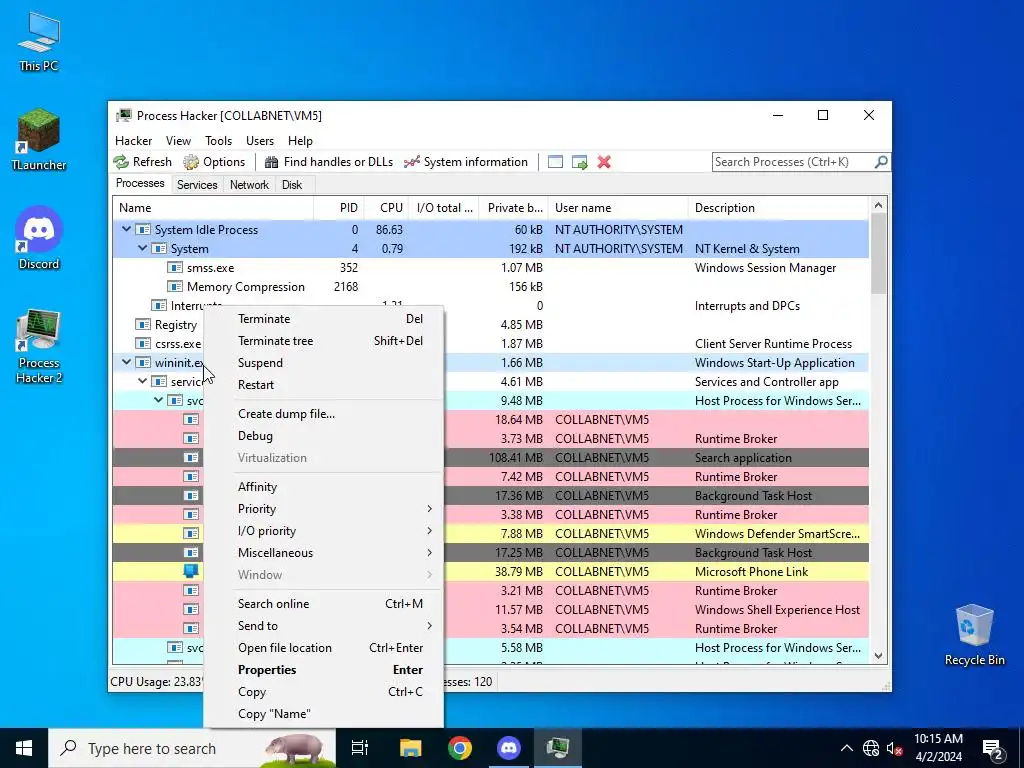Choose Affinity in the context menu

324,487
